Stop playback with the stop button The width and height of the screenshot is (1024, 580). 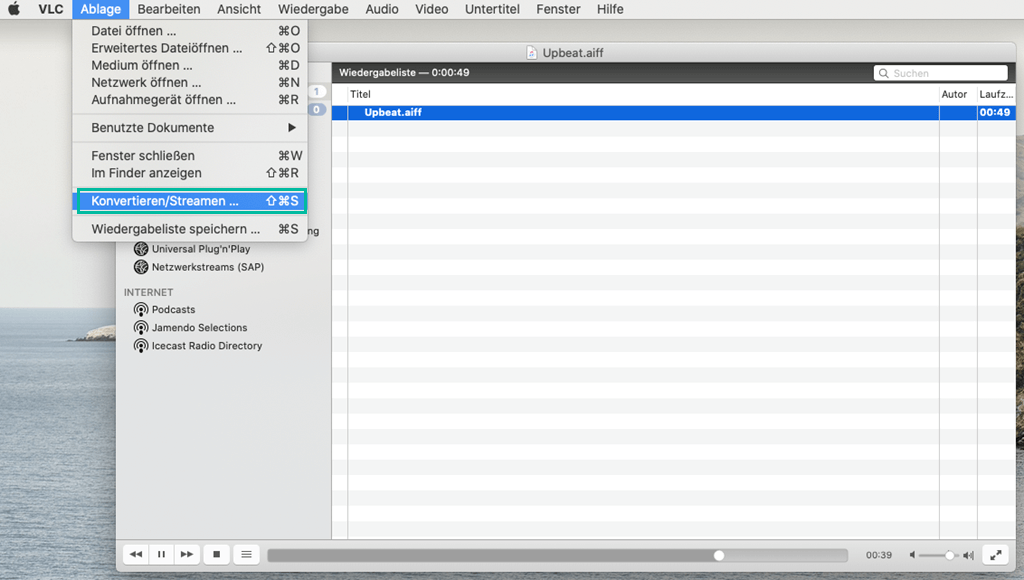point(217,555)
